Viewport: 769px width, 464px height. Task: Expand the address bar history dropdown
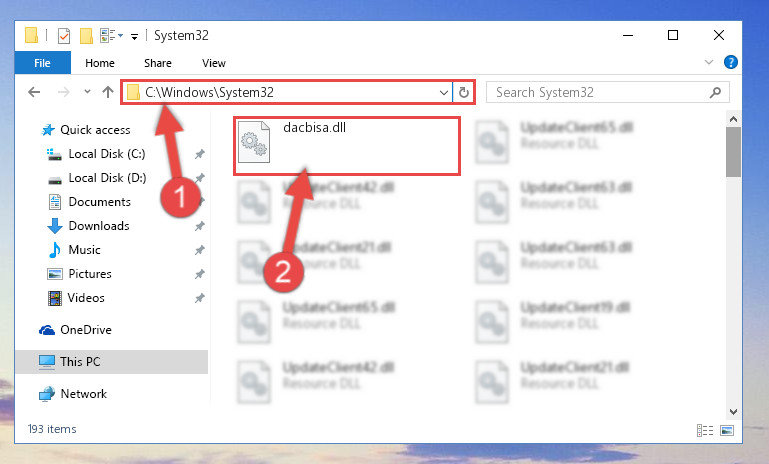(x=443, y=92)
